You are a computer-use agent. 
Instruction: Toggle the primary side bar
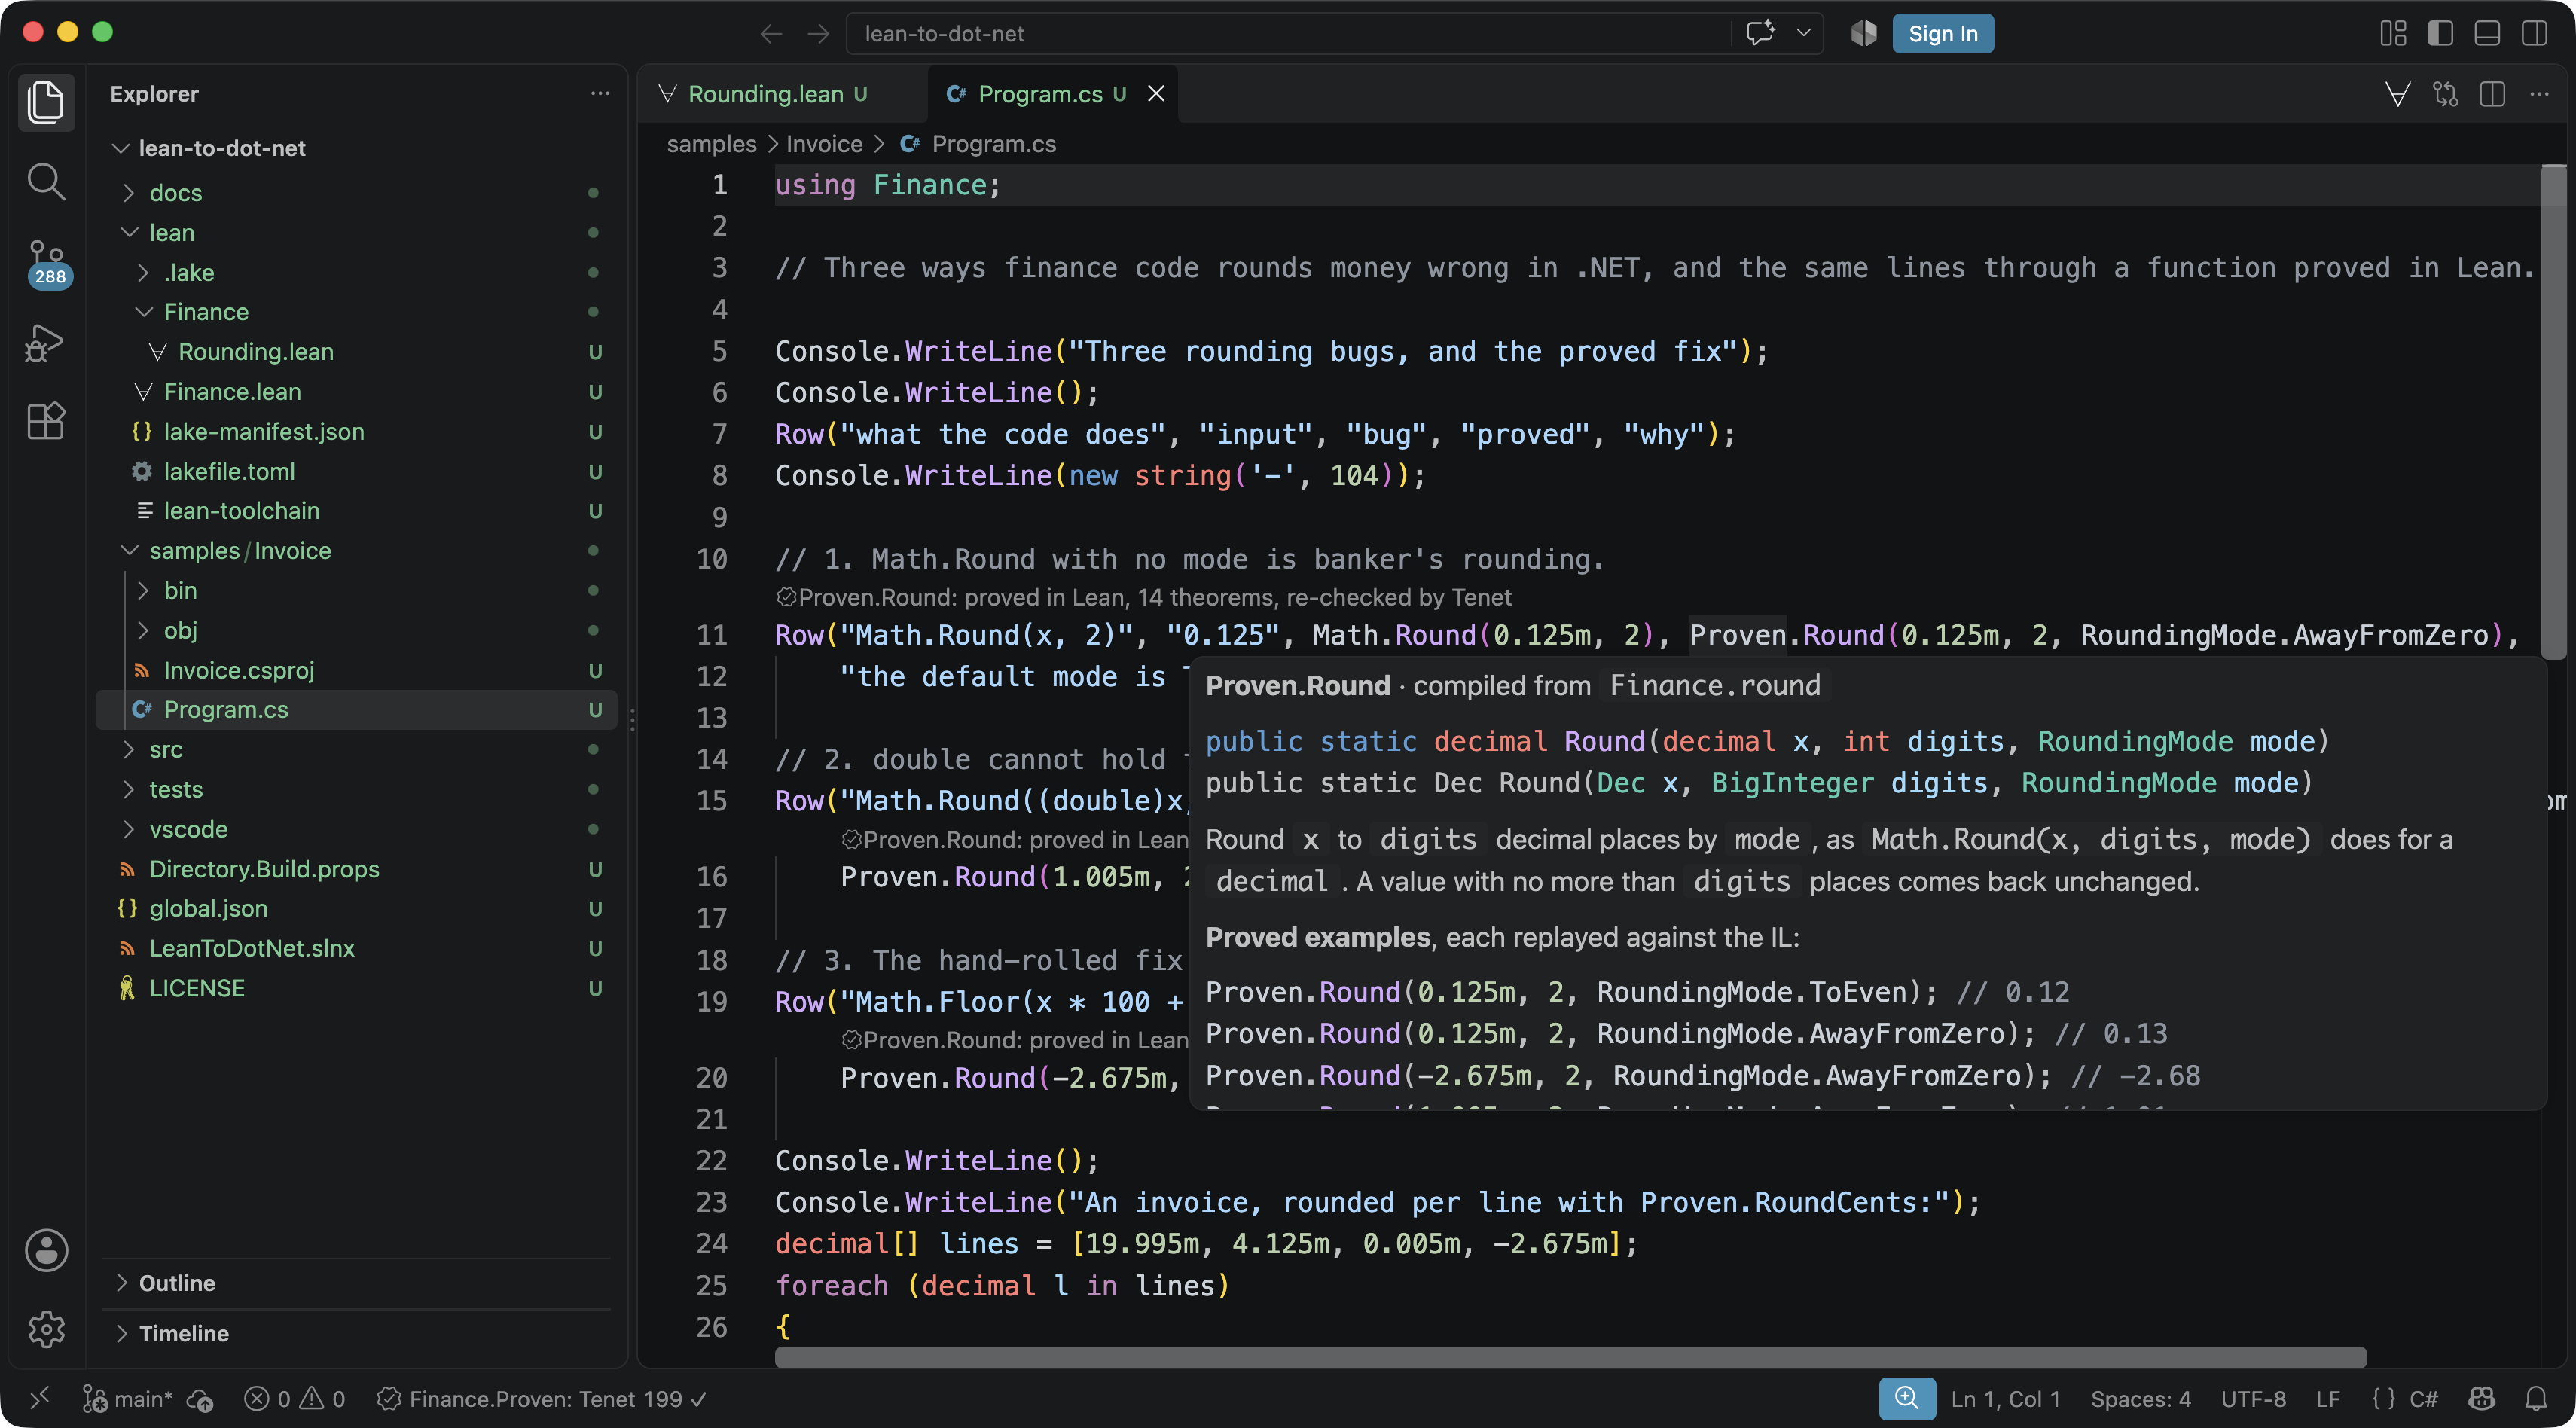pos(2440,33)
